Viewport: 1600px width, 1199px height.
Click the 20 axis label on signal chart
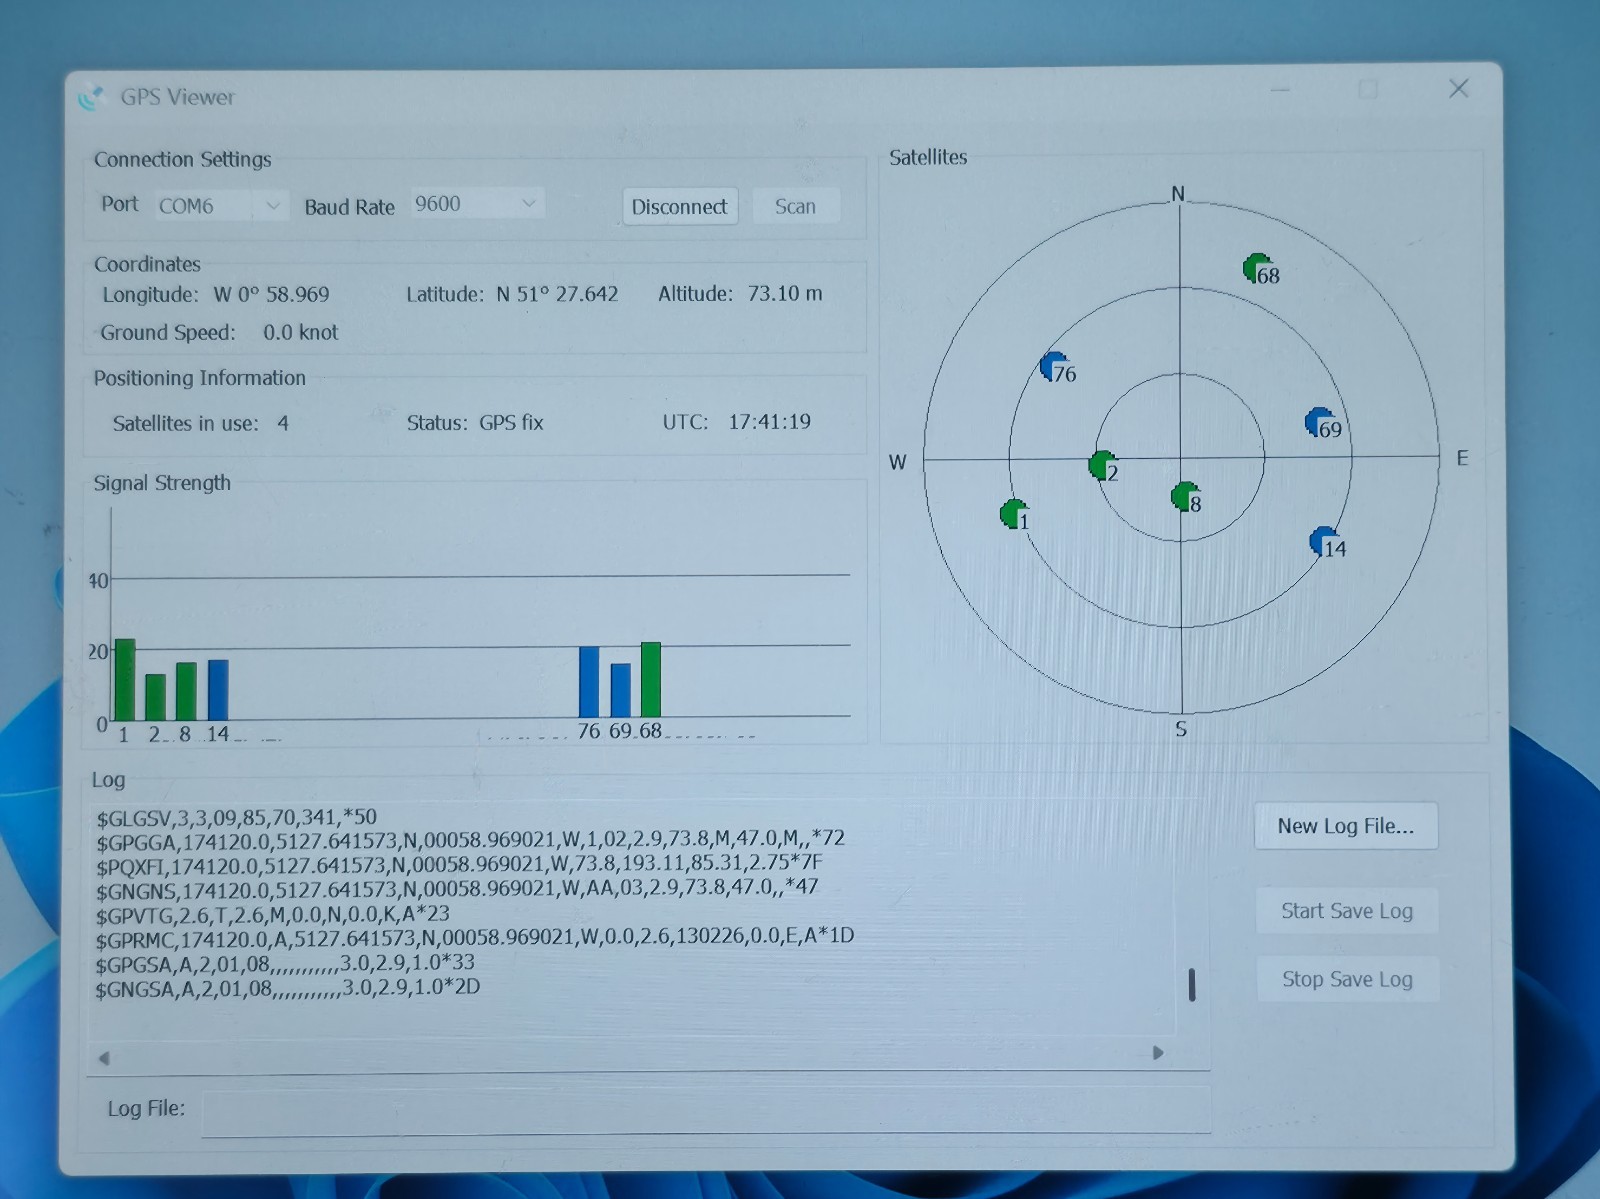98,652
